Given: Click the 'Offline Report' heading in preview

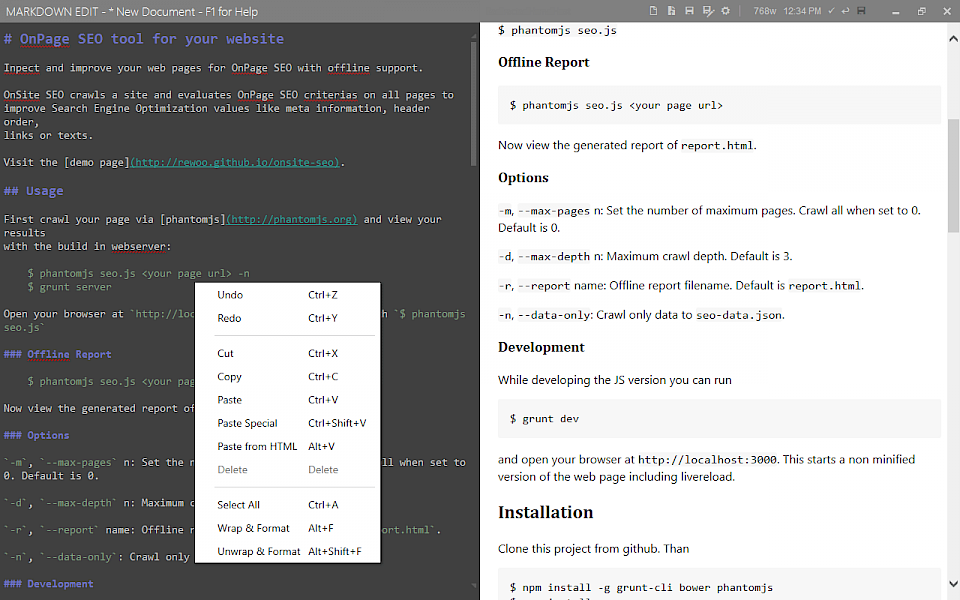Looking at the screenshot, I should pyautogui.click(x=543, y=62).
